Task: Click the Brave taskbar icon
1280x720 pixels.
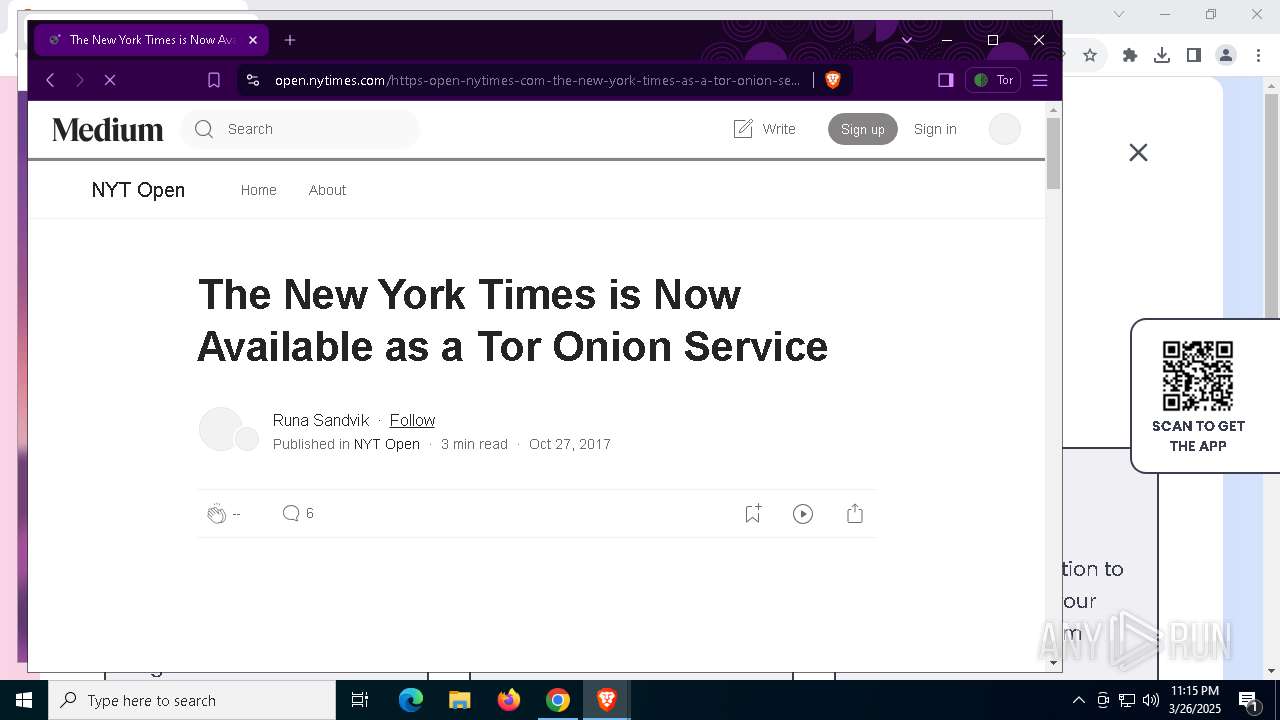Action: (606, 700)
